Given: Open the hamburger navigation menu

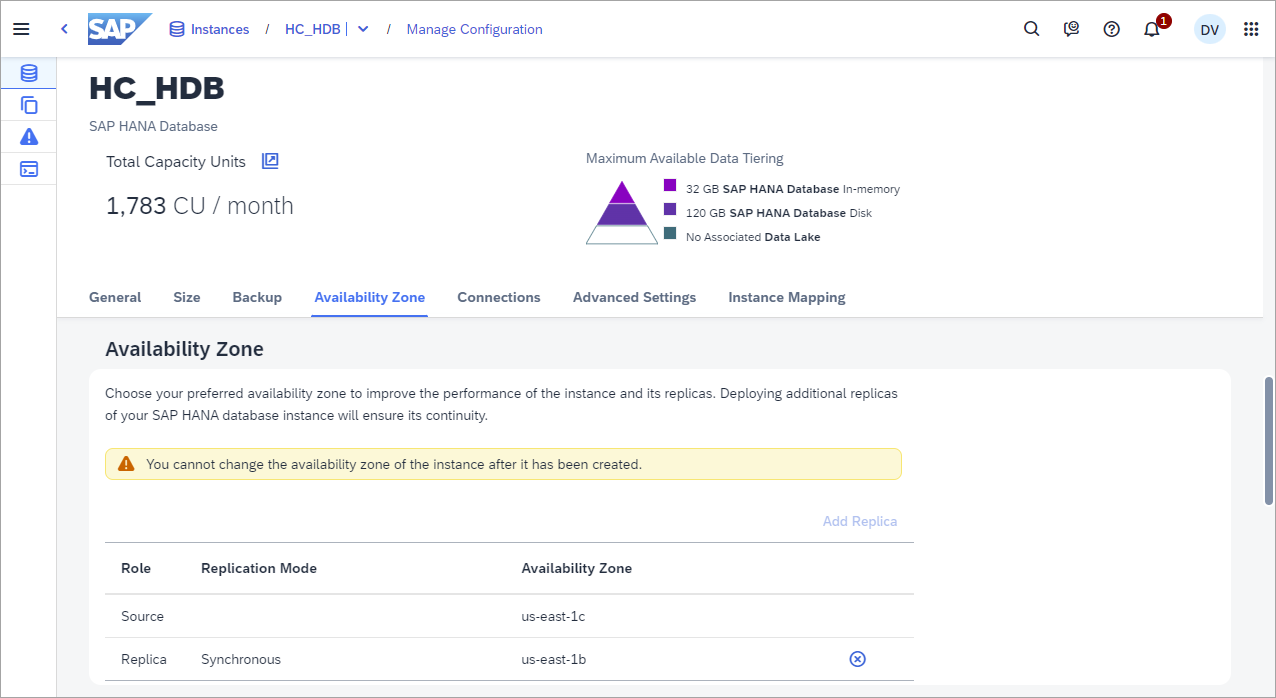Looking at the screenshot, I should pos(21,29).
